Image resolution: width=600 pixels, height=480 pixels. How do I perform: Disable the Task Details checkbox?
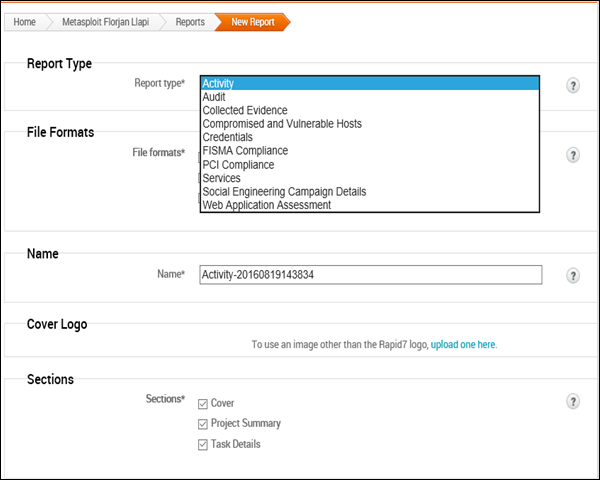point(203,444)
